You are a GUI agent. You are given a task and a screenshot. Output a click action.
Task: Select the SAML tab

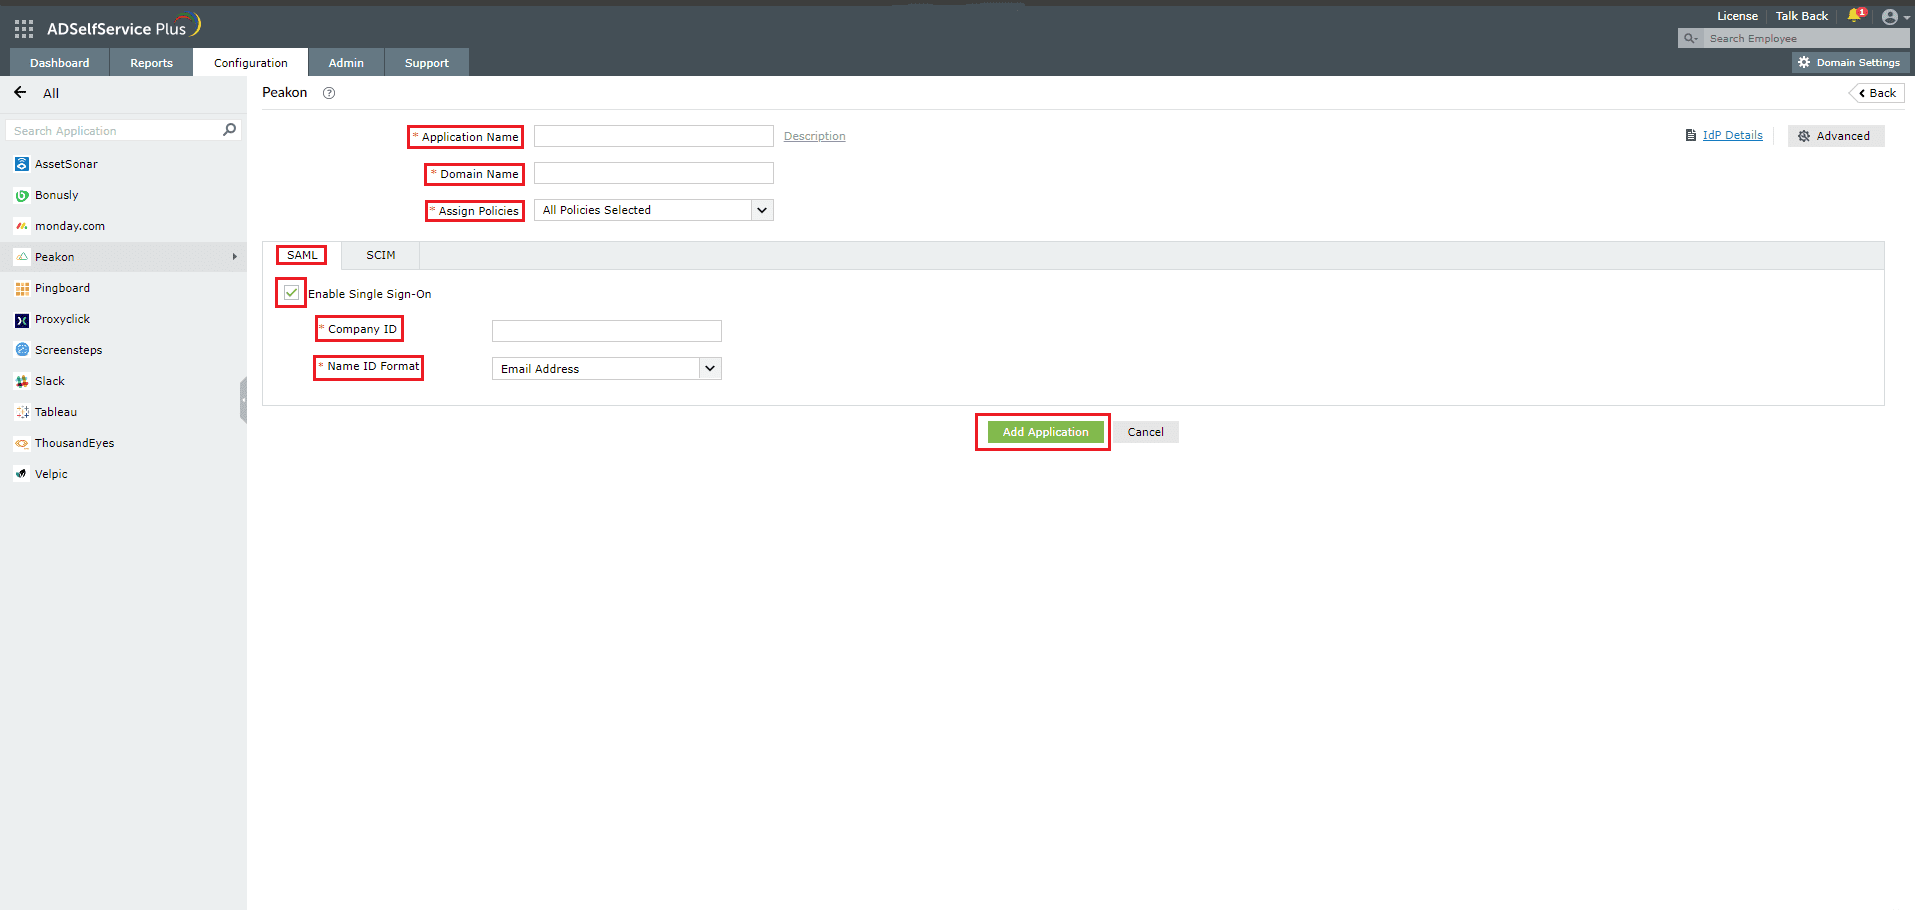click(x=302, y=255)
